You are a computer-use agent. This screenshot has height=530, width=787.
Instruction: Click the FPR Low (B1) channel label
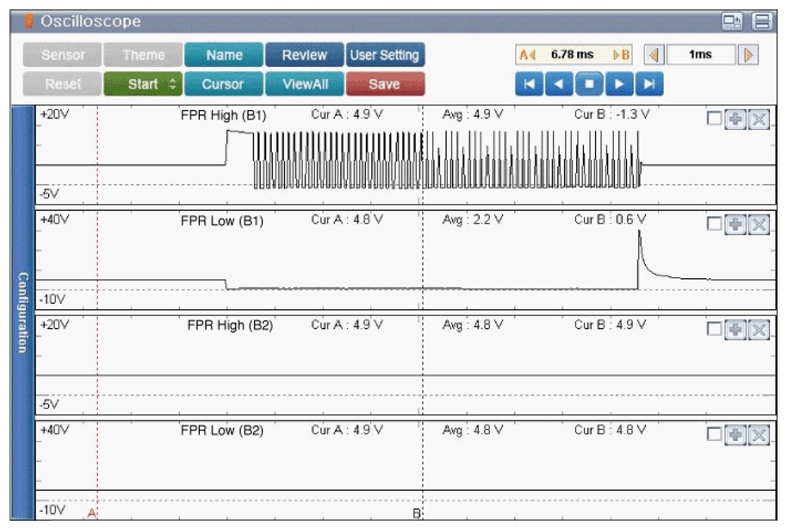coord(222,220)
